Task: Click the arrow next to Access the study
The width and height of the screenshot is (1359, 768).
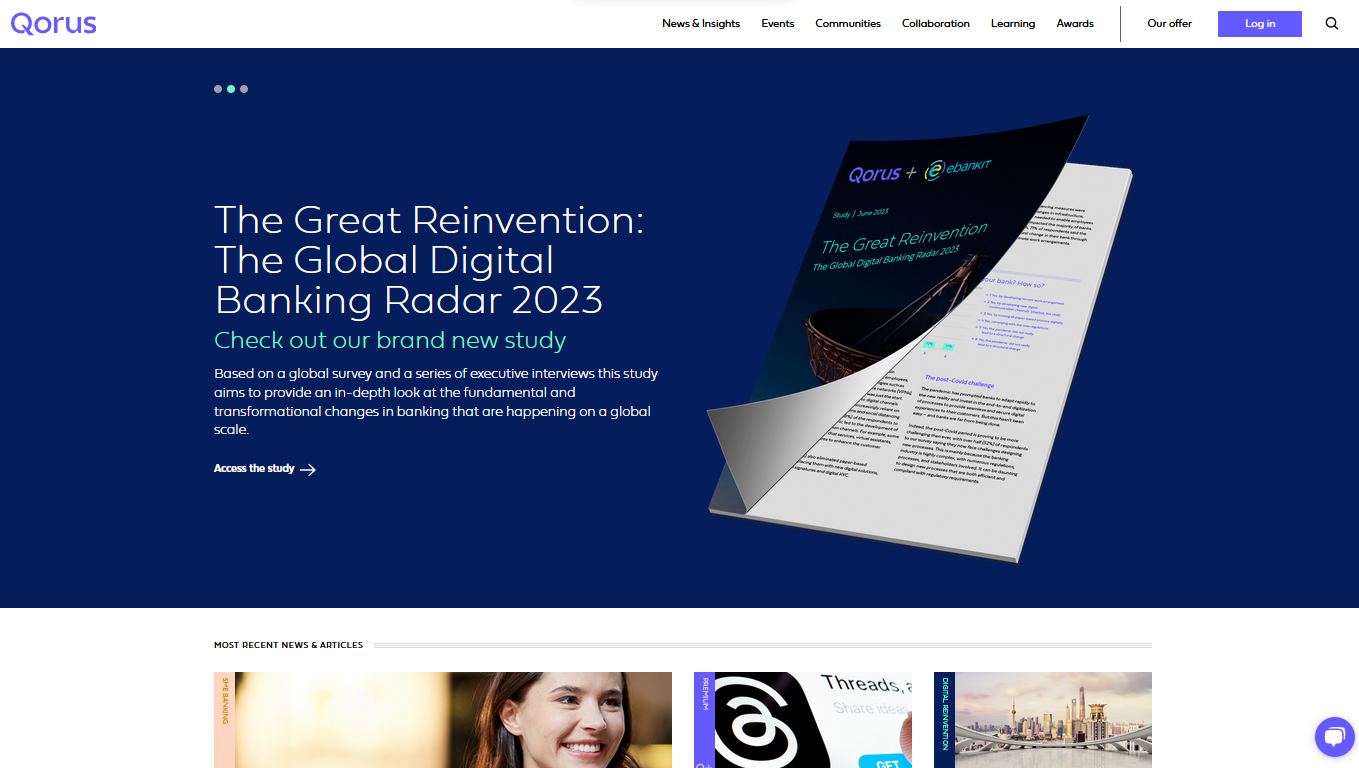Action: tap(308, 469)
